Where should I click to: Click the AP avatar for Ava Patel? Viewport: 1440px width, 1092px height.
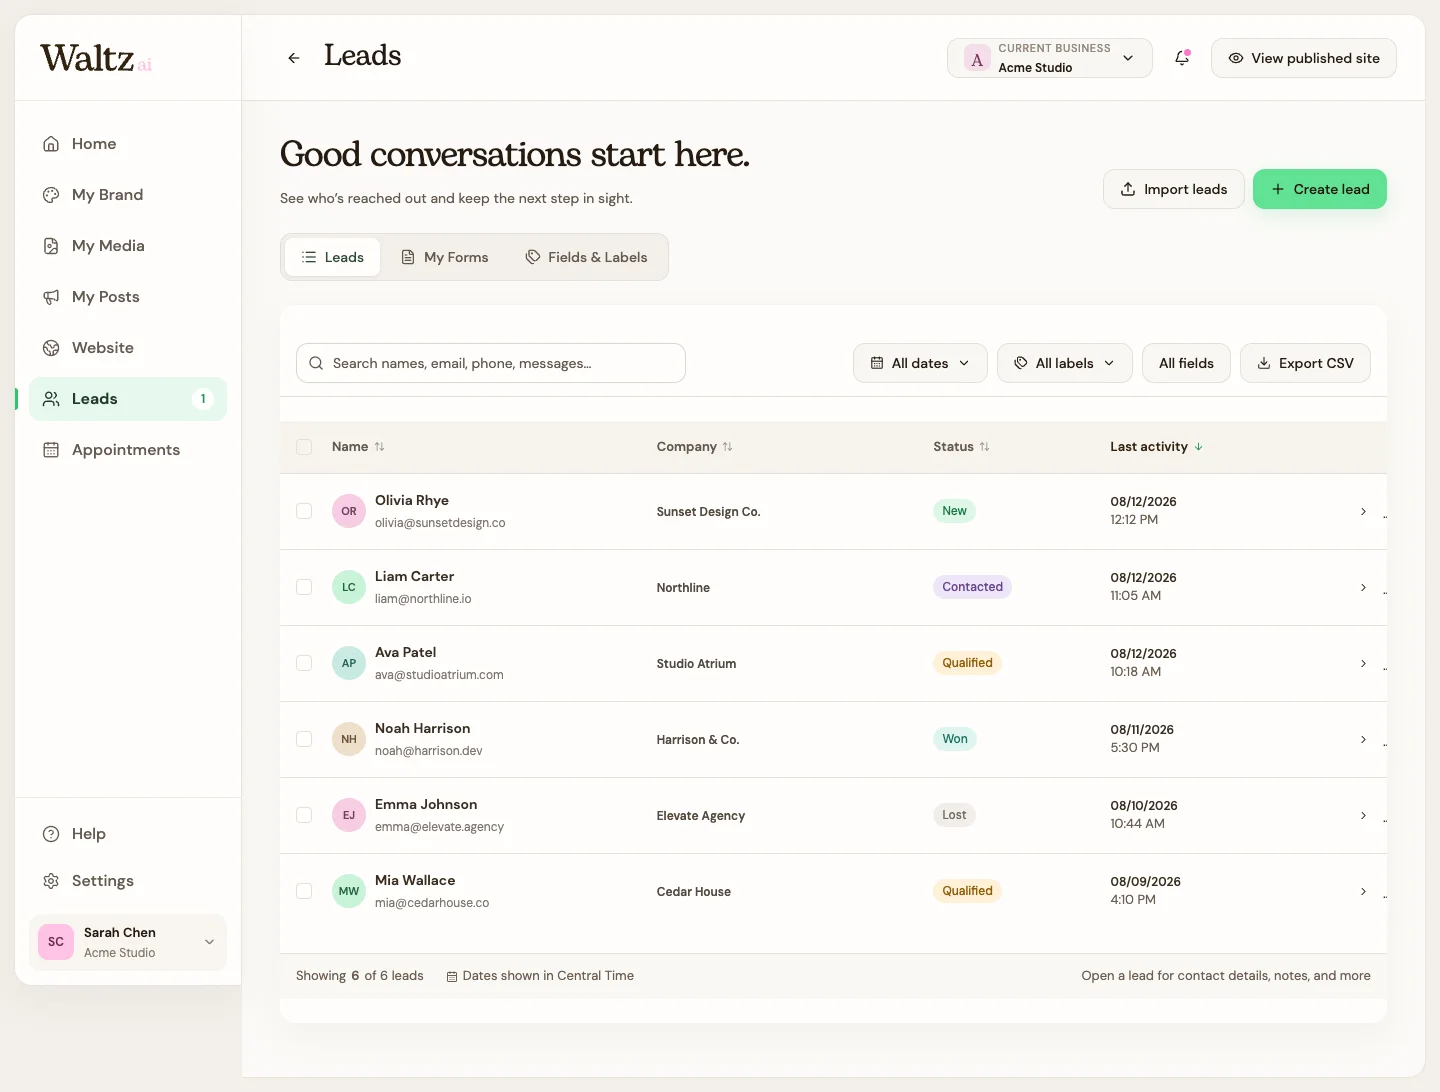[349, 663]
